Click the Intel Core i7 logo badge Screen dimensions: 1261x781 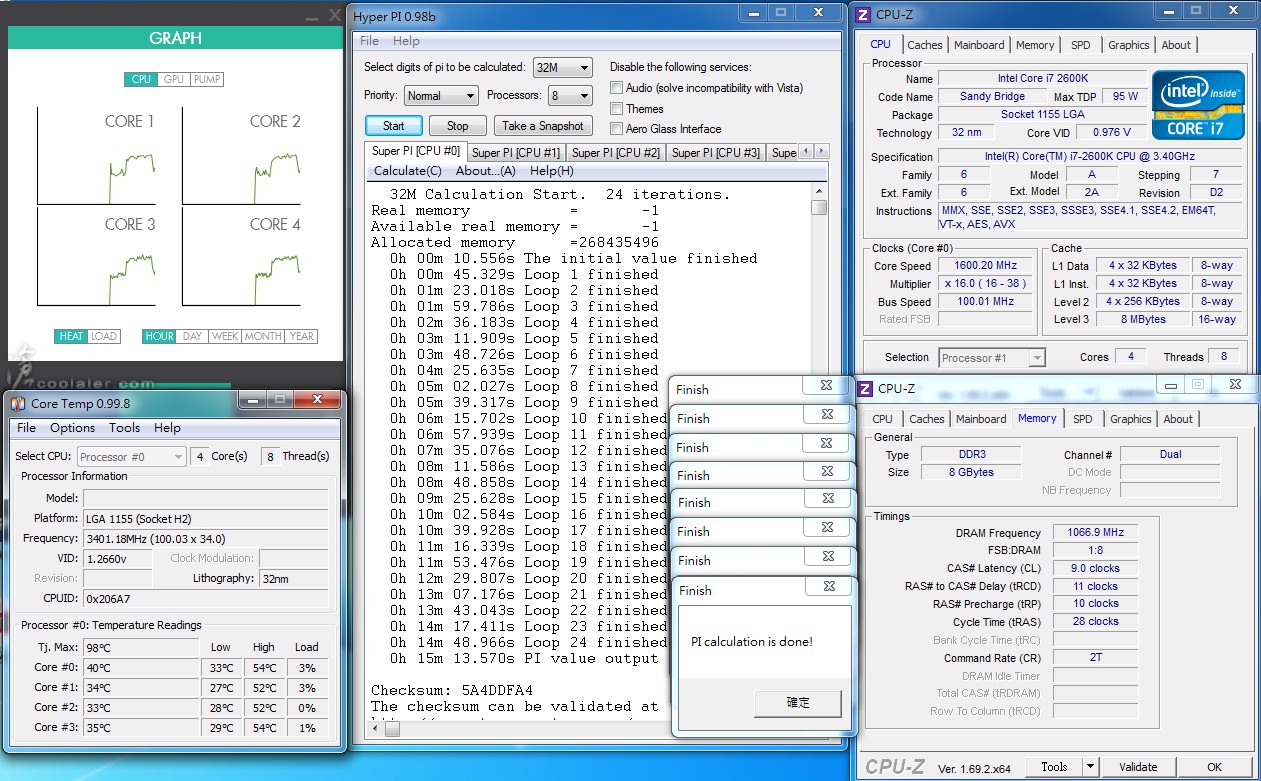[x=1198, y=105]
